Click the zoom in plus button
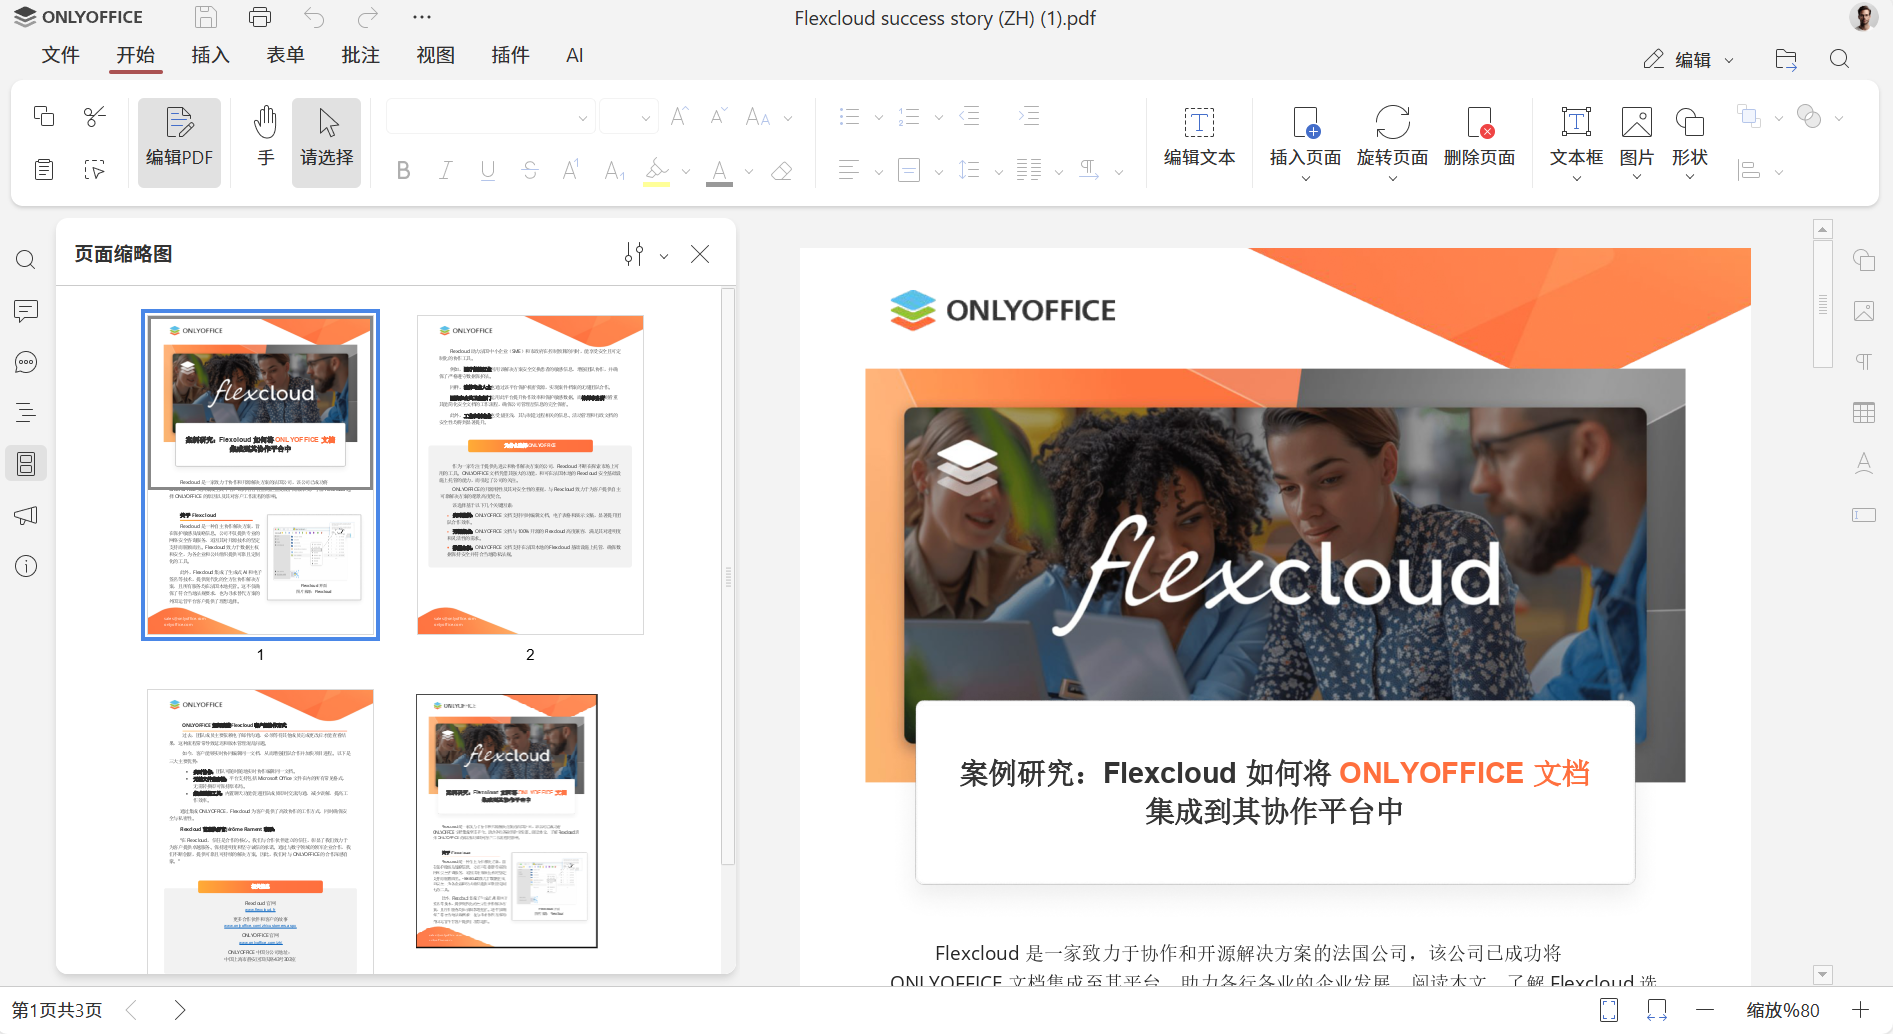1893x1034 pixels. (x=1860, y=1010)
